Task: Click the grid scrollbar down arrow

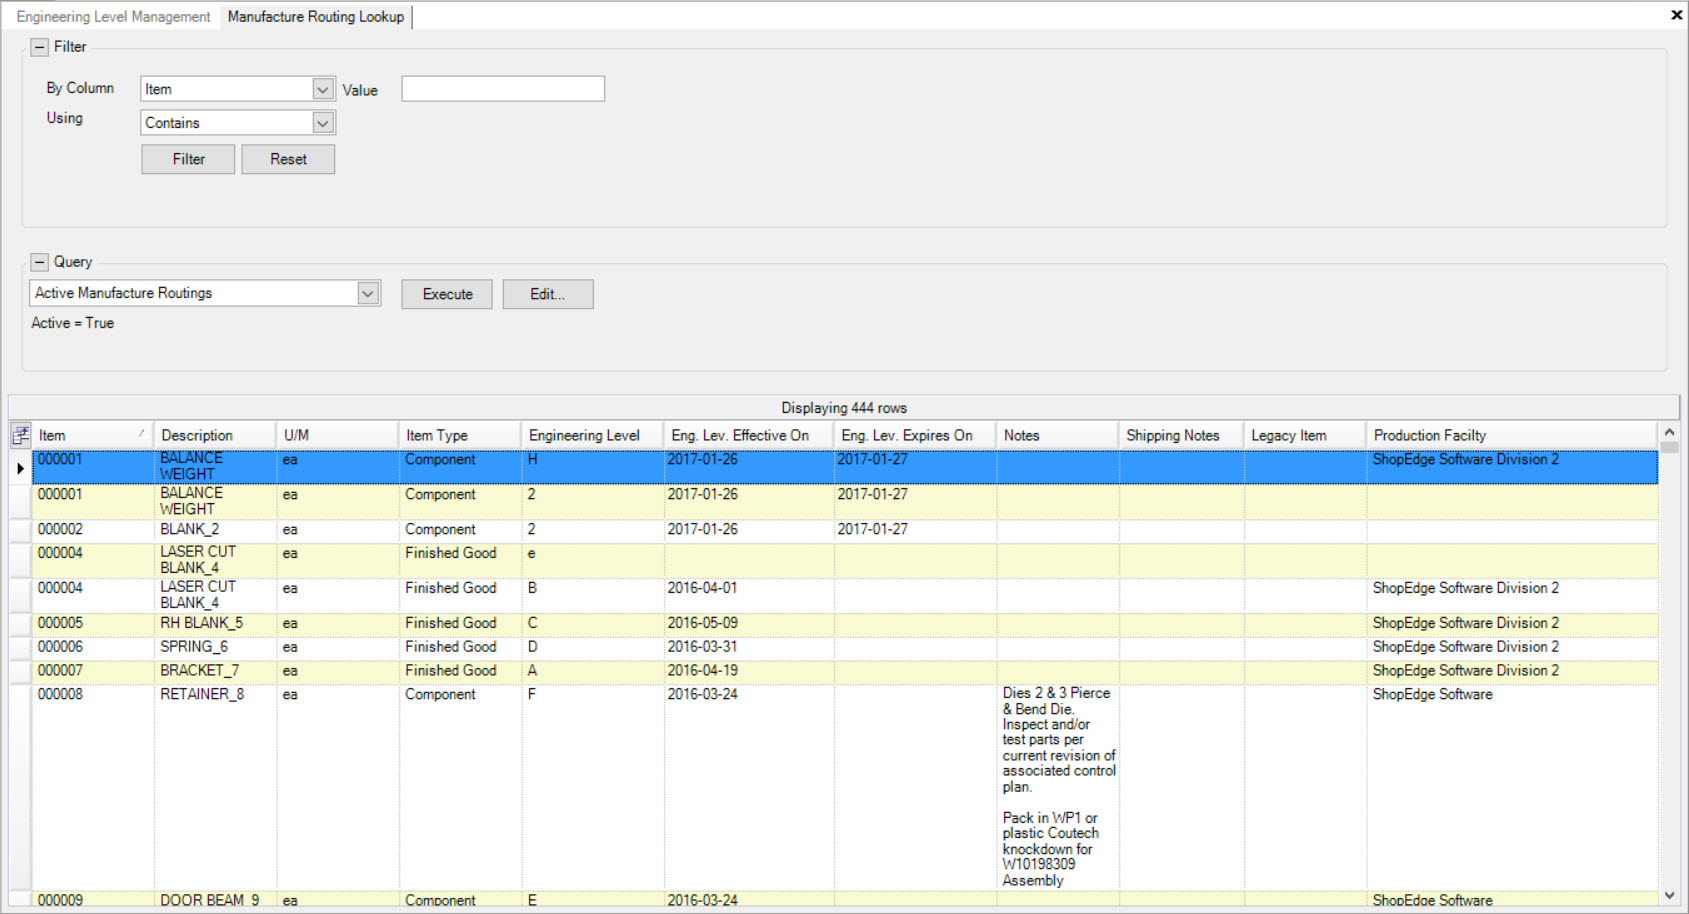Action: click(x=1669, y=896)
